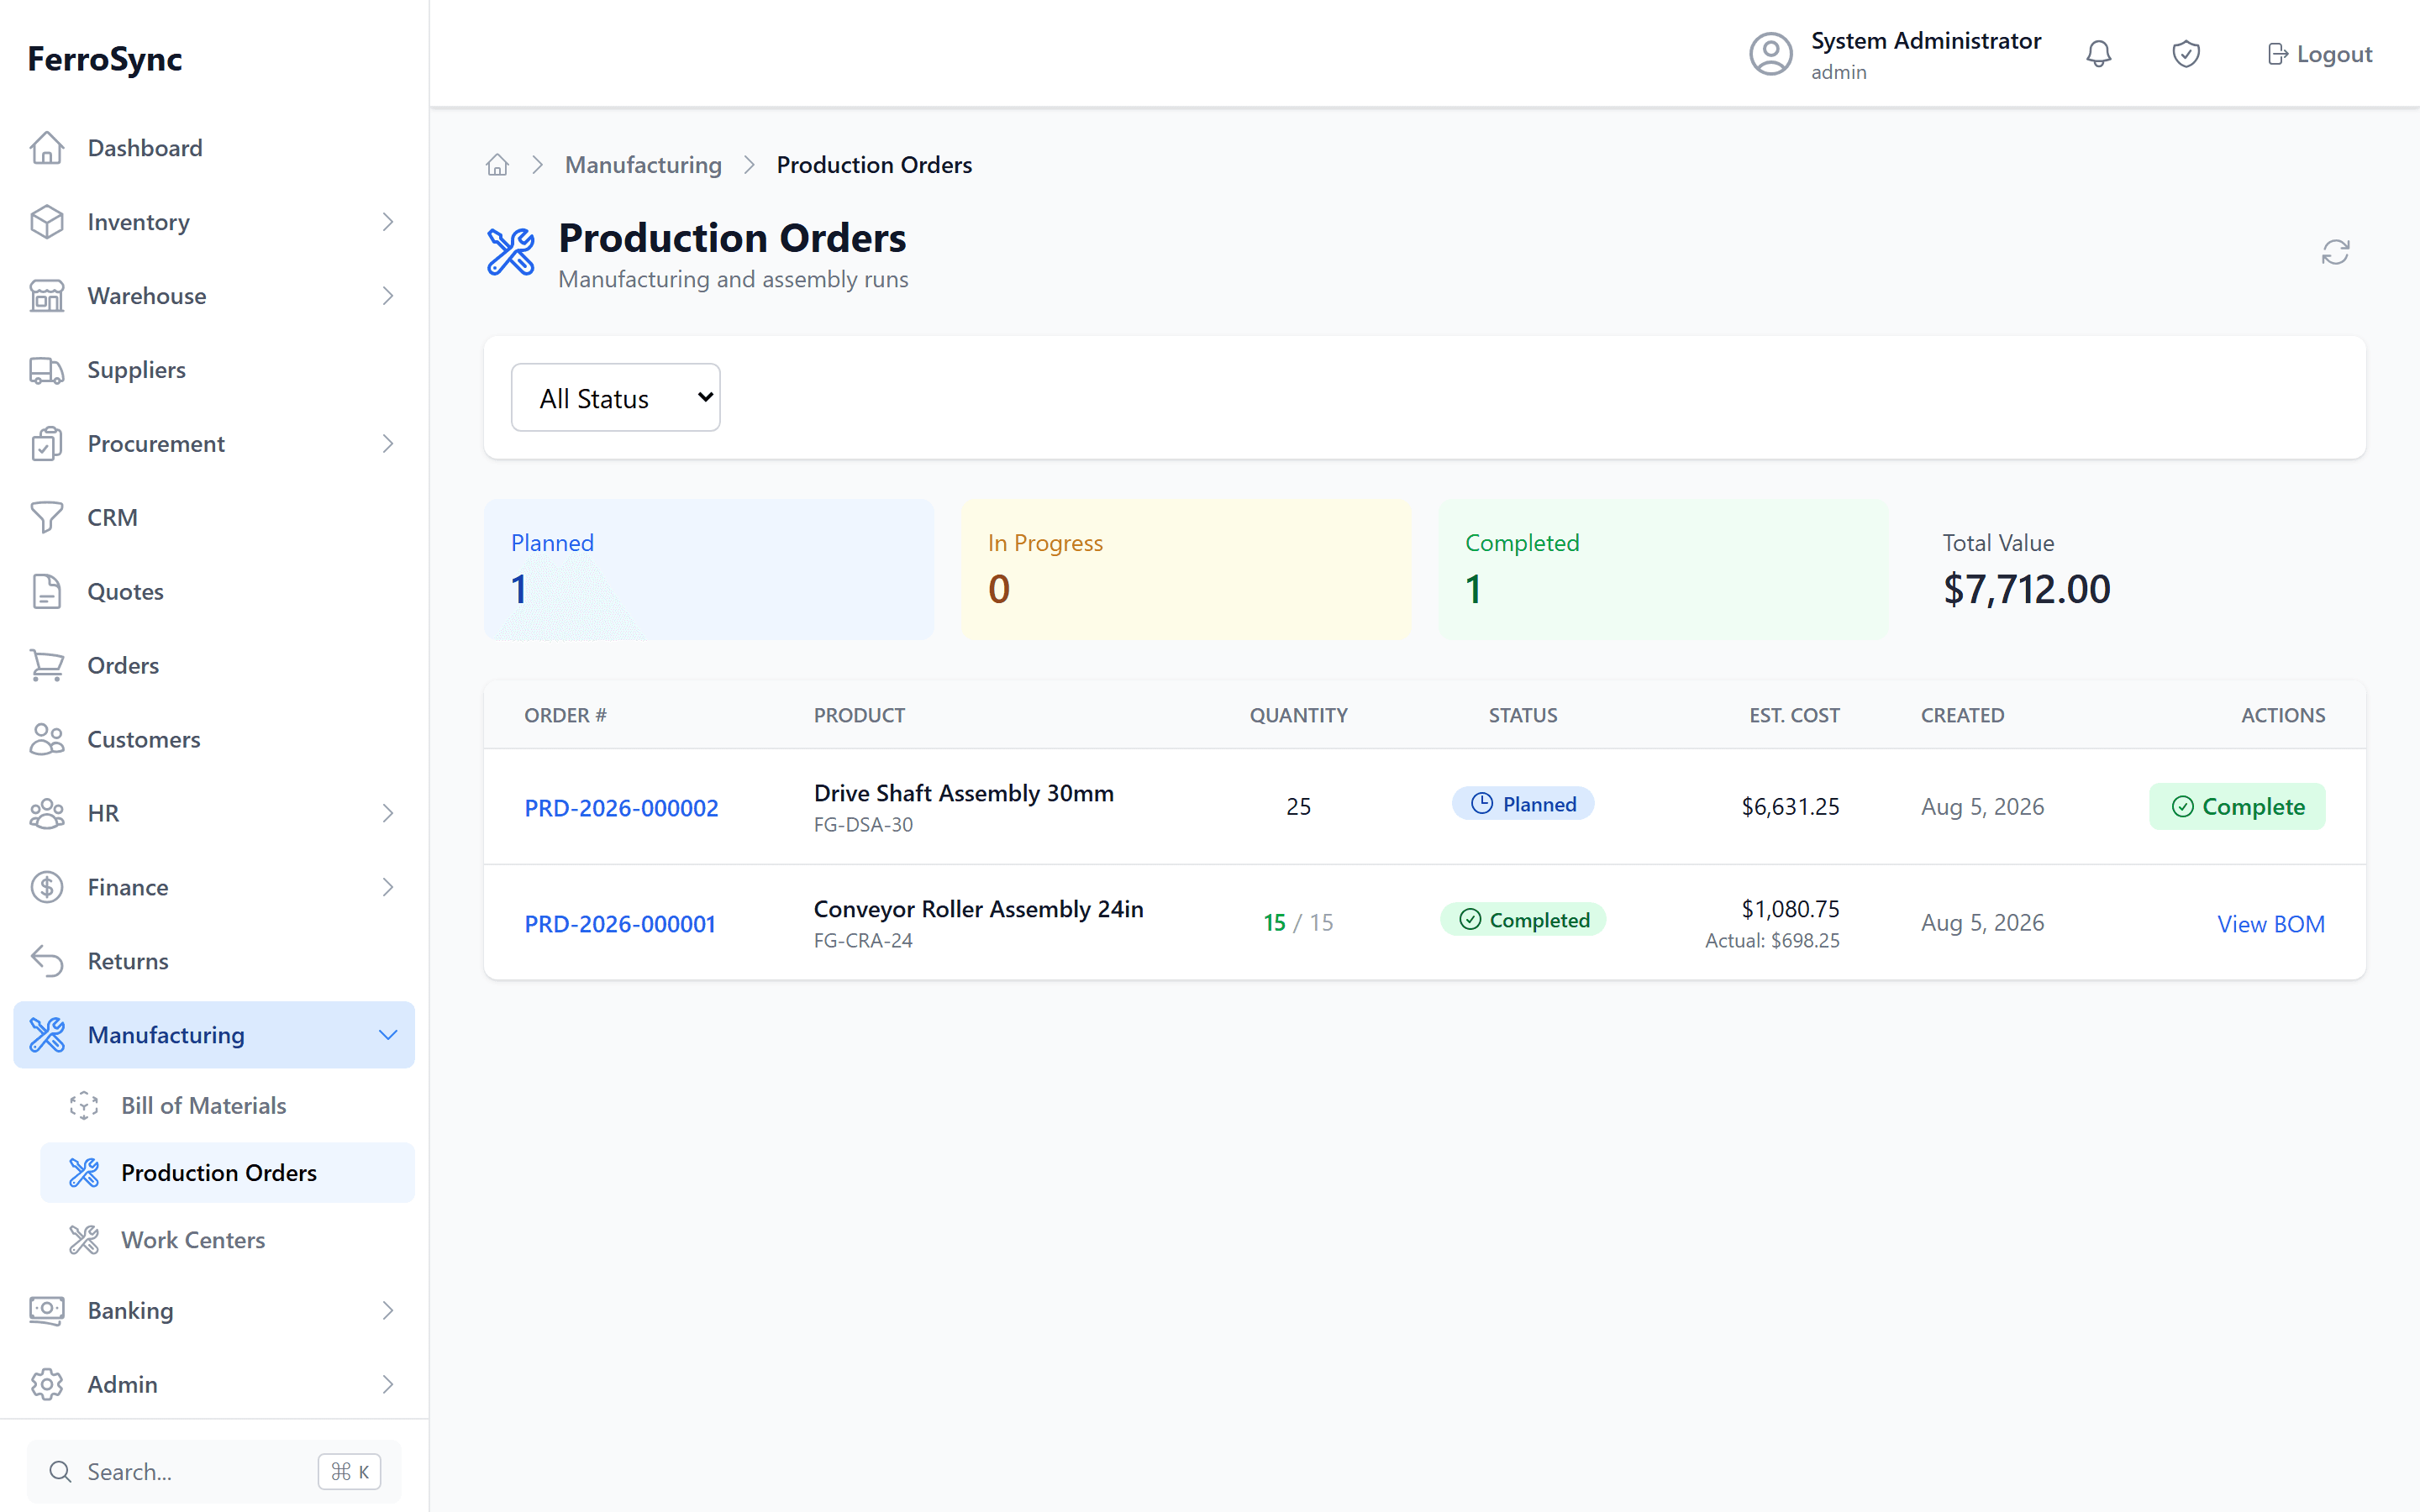Viewport: 2420px width, 1512px height.
Task: Click the Quotes document icon
Action: tap(47, 592)
